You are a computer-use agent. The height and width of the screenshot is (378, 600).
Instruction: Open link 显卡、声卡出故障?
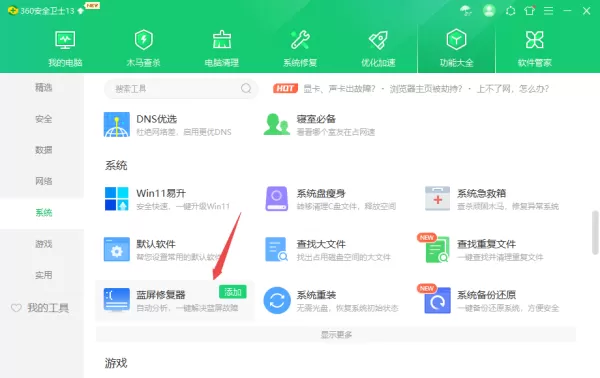point(339,89)
